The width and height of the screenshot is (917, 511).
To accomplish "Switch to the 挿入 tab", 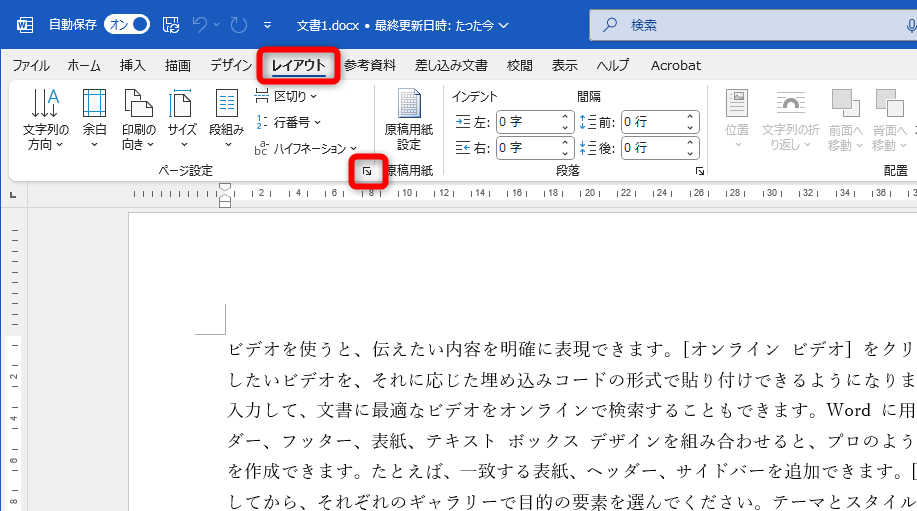I will coord(133,65).
